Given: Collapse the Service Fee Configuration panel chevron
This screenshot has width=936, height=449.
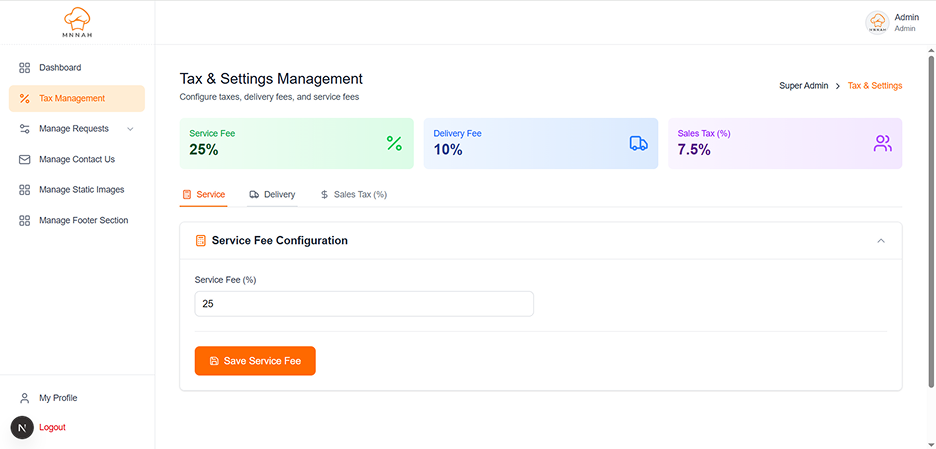Looking at the screenshot, I should [x=881, y=241].
